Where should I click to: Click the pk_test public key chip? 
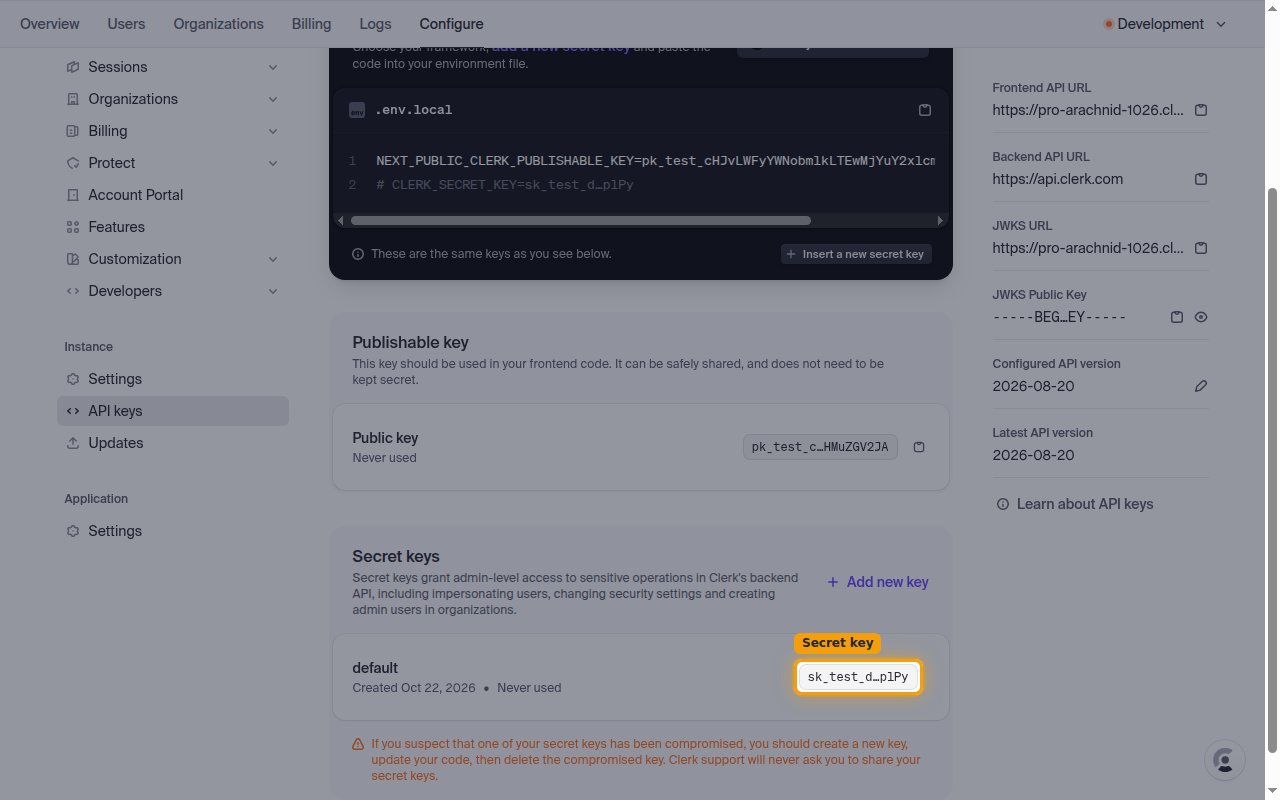click(820, 447)
